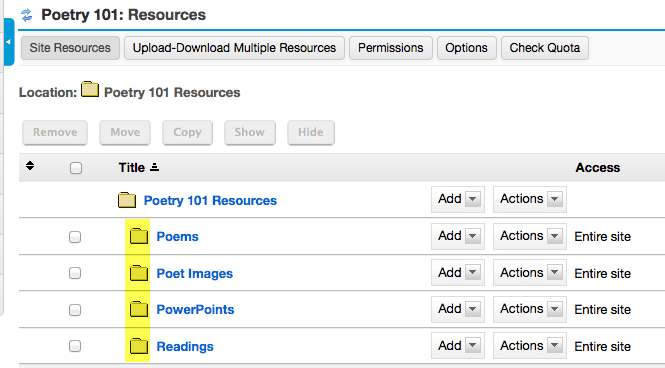Open the Actions dropdown for Poems

[530, 236]
